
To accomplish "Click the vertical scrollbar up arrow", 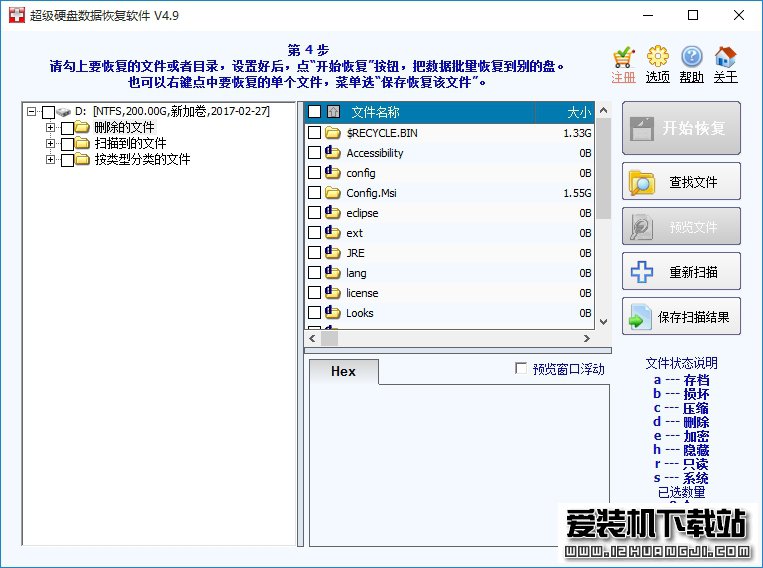I will pyautogui.click(x=603, y=110).
